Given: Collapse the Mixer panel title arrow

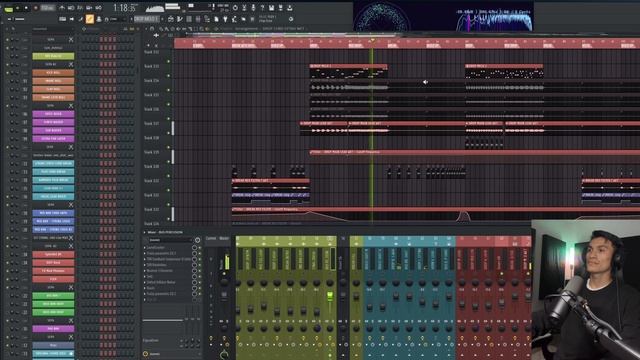Looking at the screenshot, I should tap(144, 232).
